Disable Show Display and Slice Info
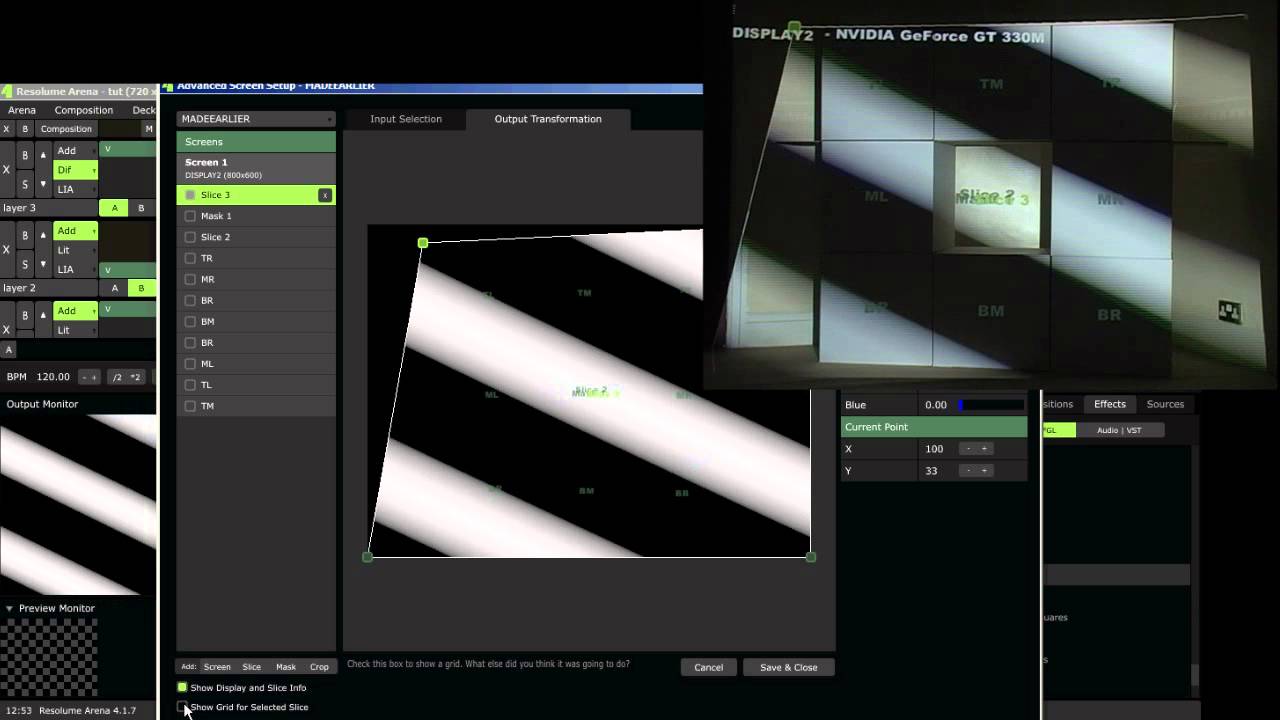The height and width of the screenshot is (720, 1280). click(x=182, y=687)
